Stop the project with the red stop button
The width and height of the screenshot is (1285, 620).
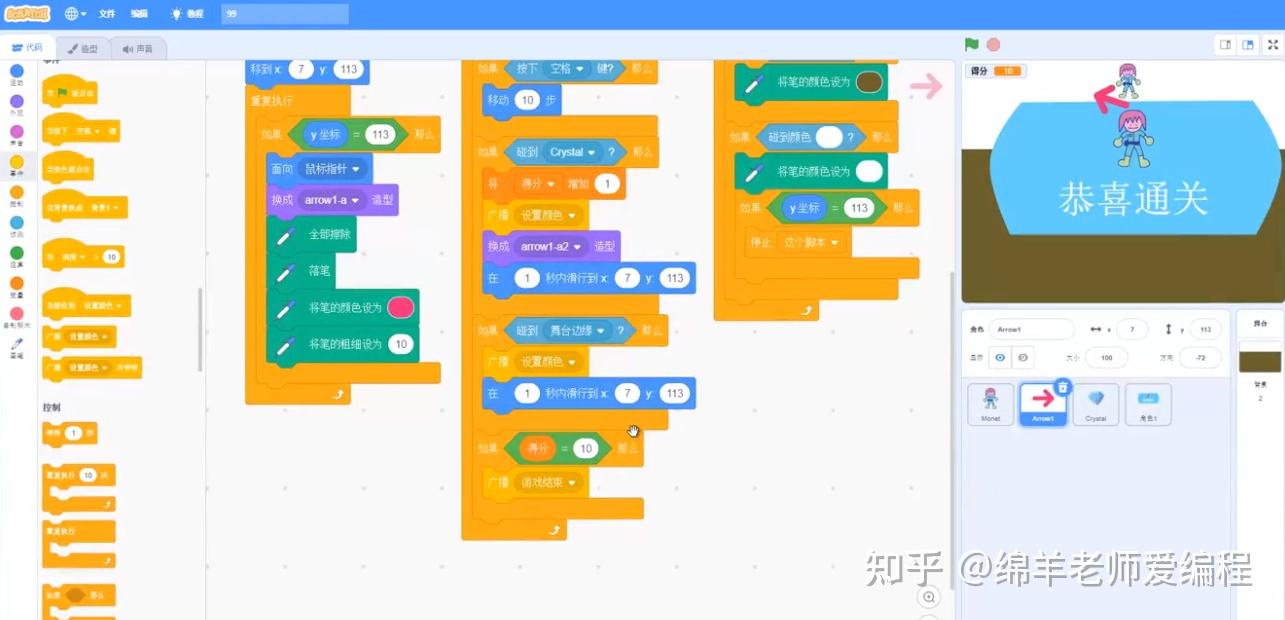tap(995, 44)
